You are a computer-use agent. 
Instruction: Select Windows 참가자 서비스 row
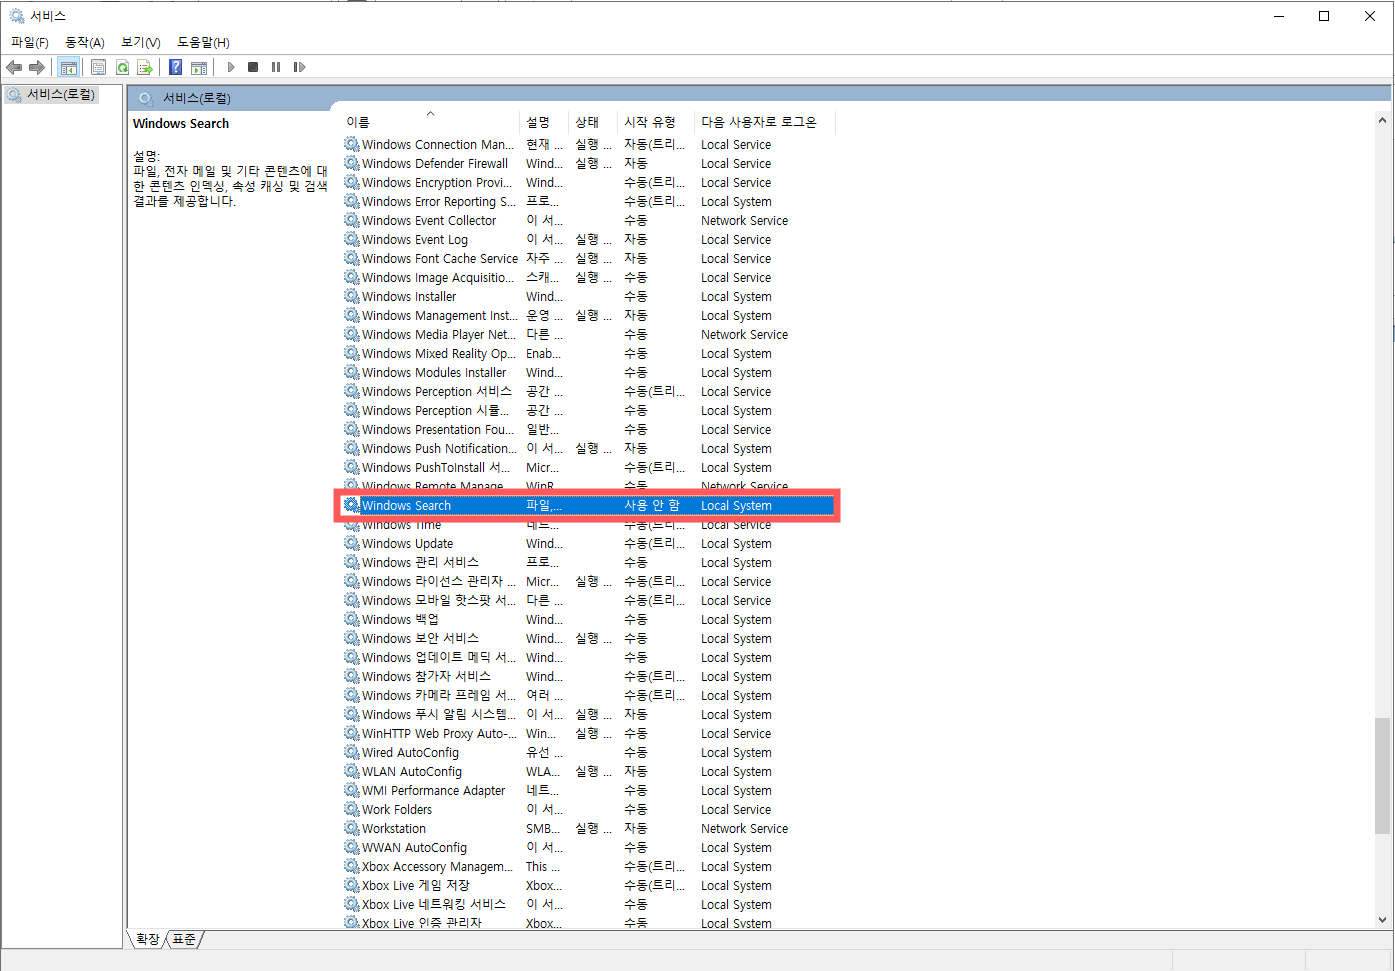pyautogui.click(x=588, y=677)
